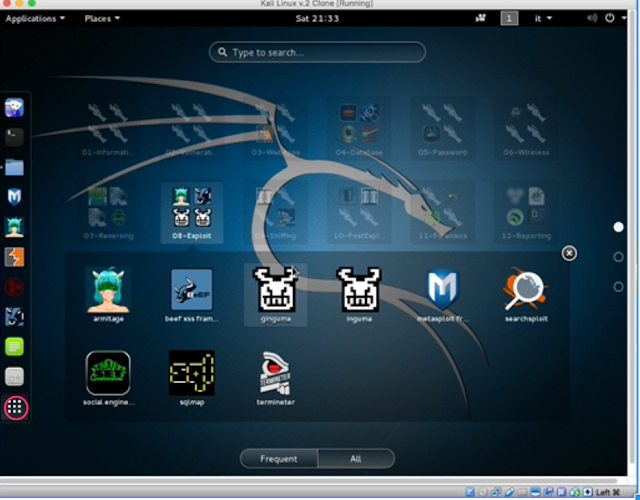Click the volume speaker icon

592,18
